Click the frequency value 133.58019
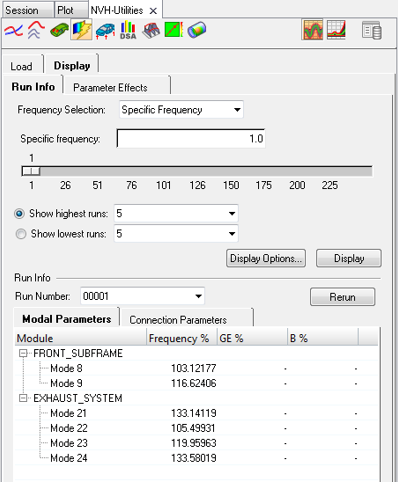Viewport: 398px width, 482px height. tap(194, 458)
